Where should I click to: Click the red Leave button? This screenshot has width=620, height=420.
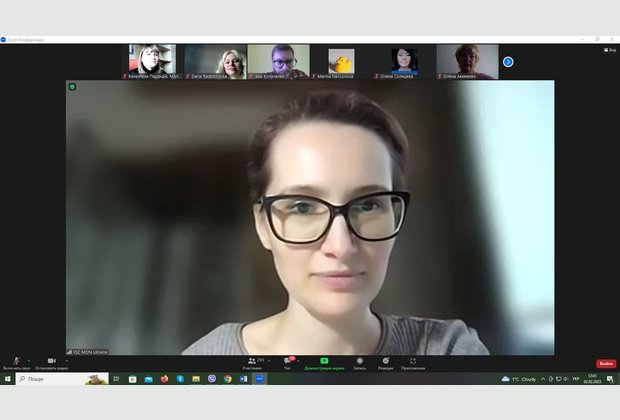pyautogui.click(x=606, y=363)
